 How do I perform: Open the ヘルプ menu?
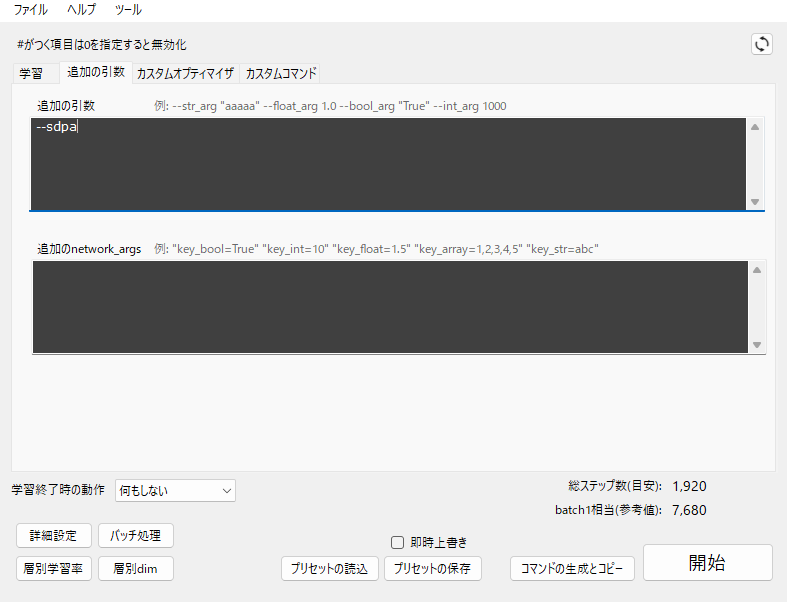click(x=81, y=10)
